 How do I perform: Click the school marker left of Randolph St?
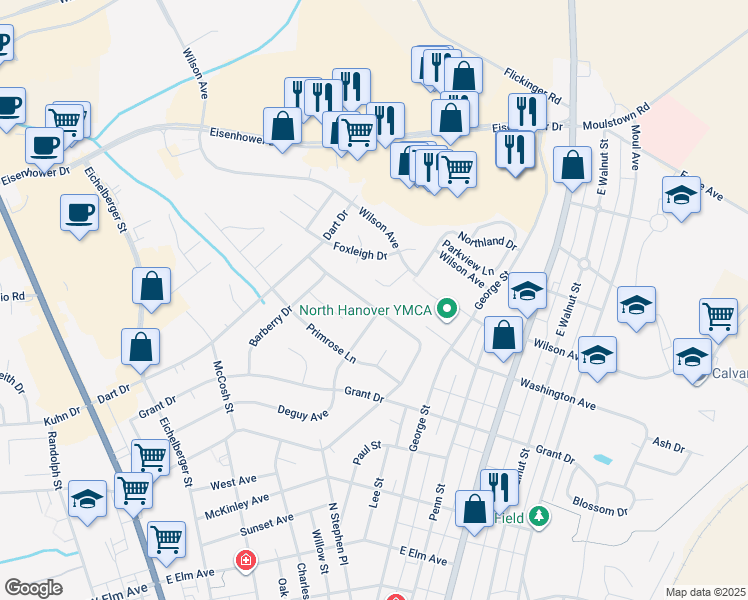88,498
